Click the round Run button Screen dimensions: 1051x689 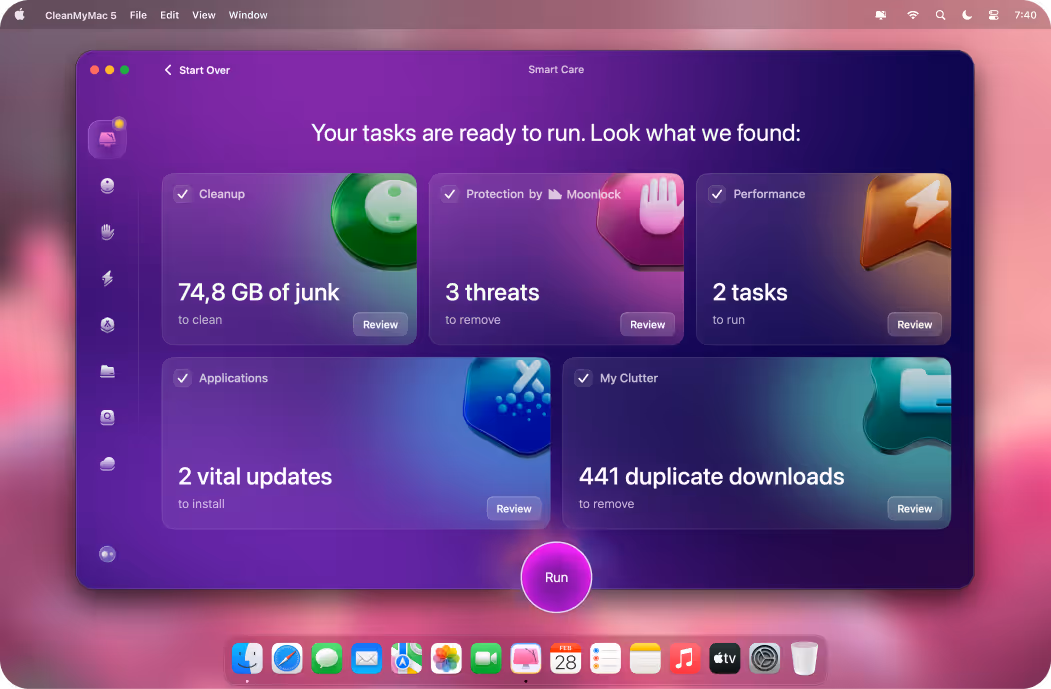pyautogui.click(x=556, y=577)
